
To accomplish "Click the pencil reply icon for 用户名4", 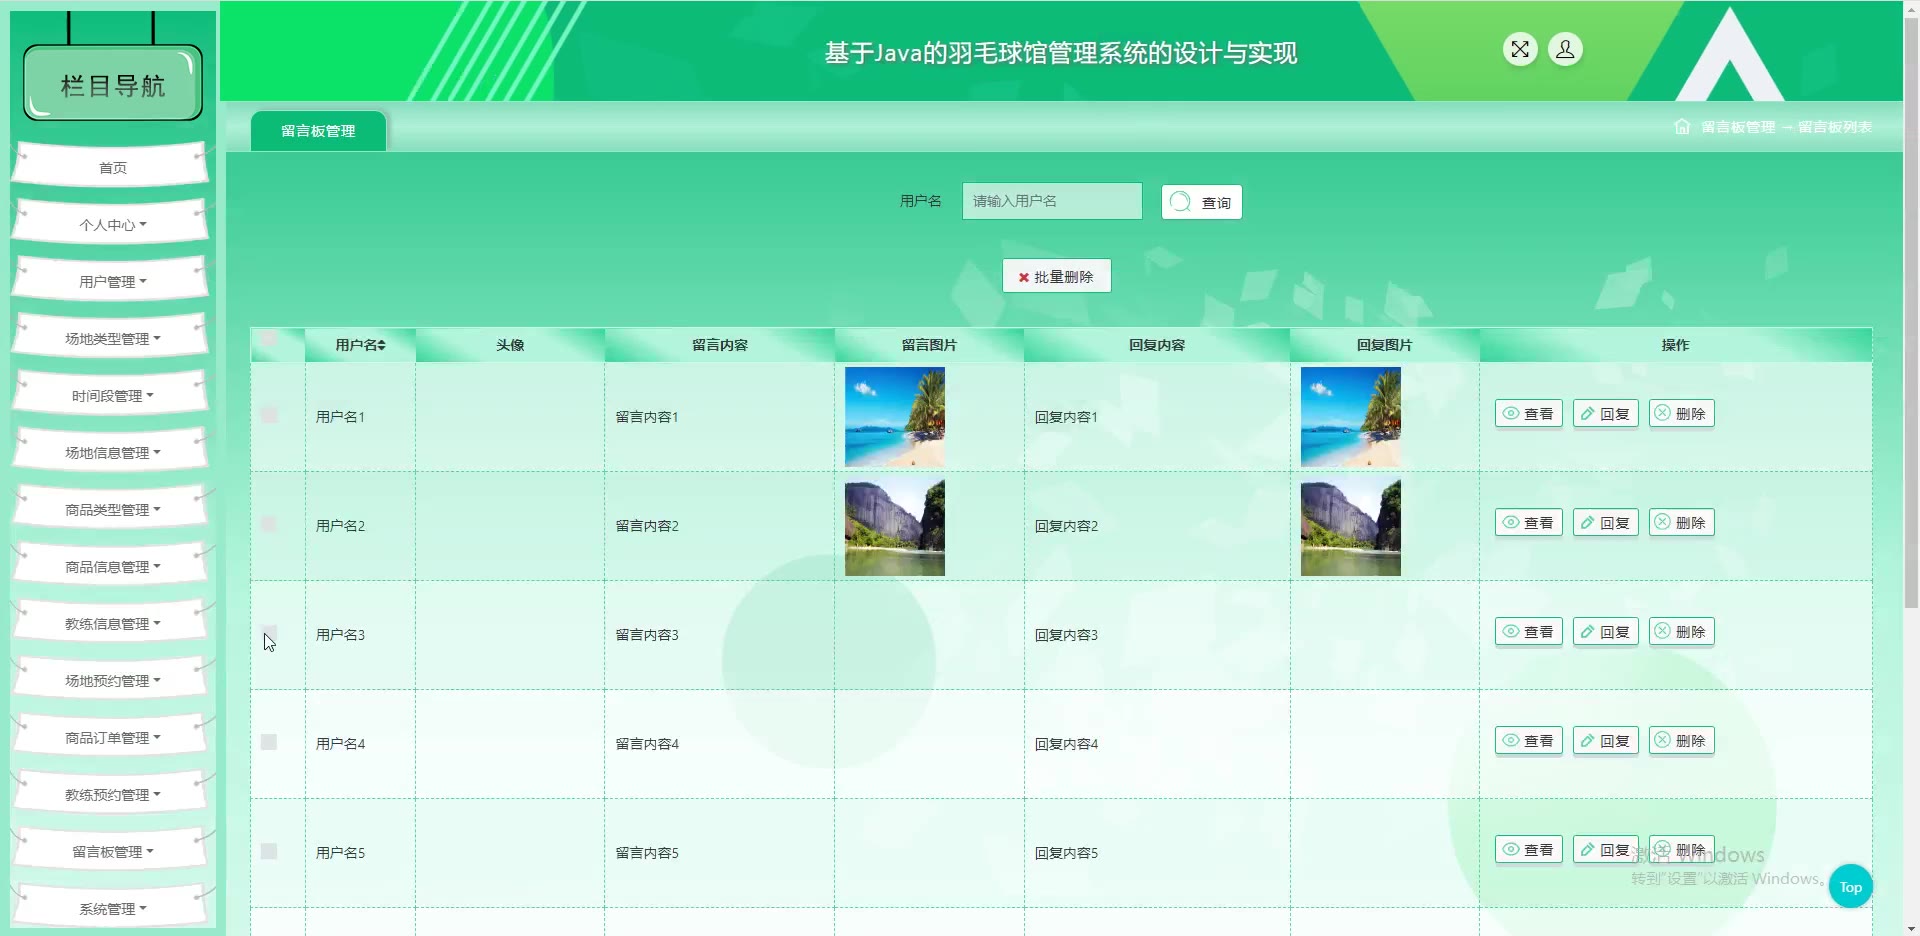I will (x=1587, y=740).
